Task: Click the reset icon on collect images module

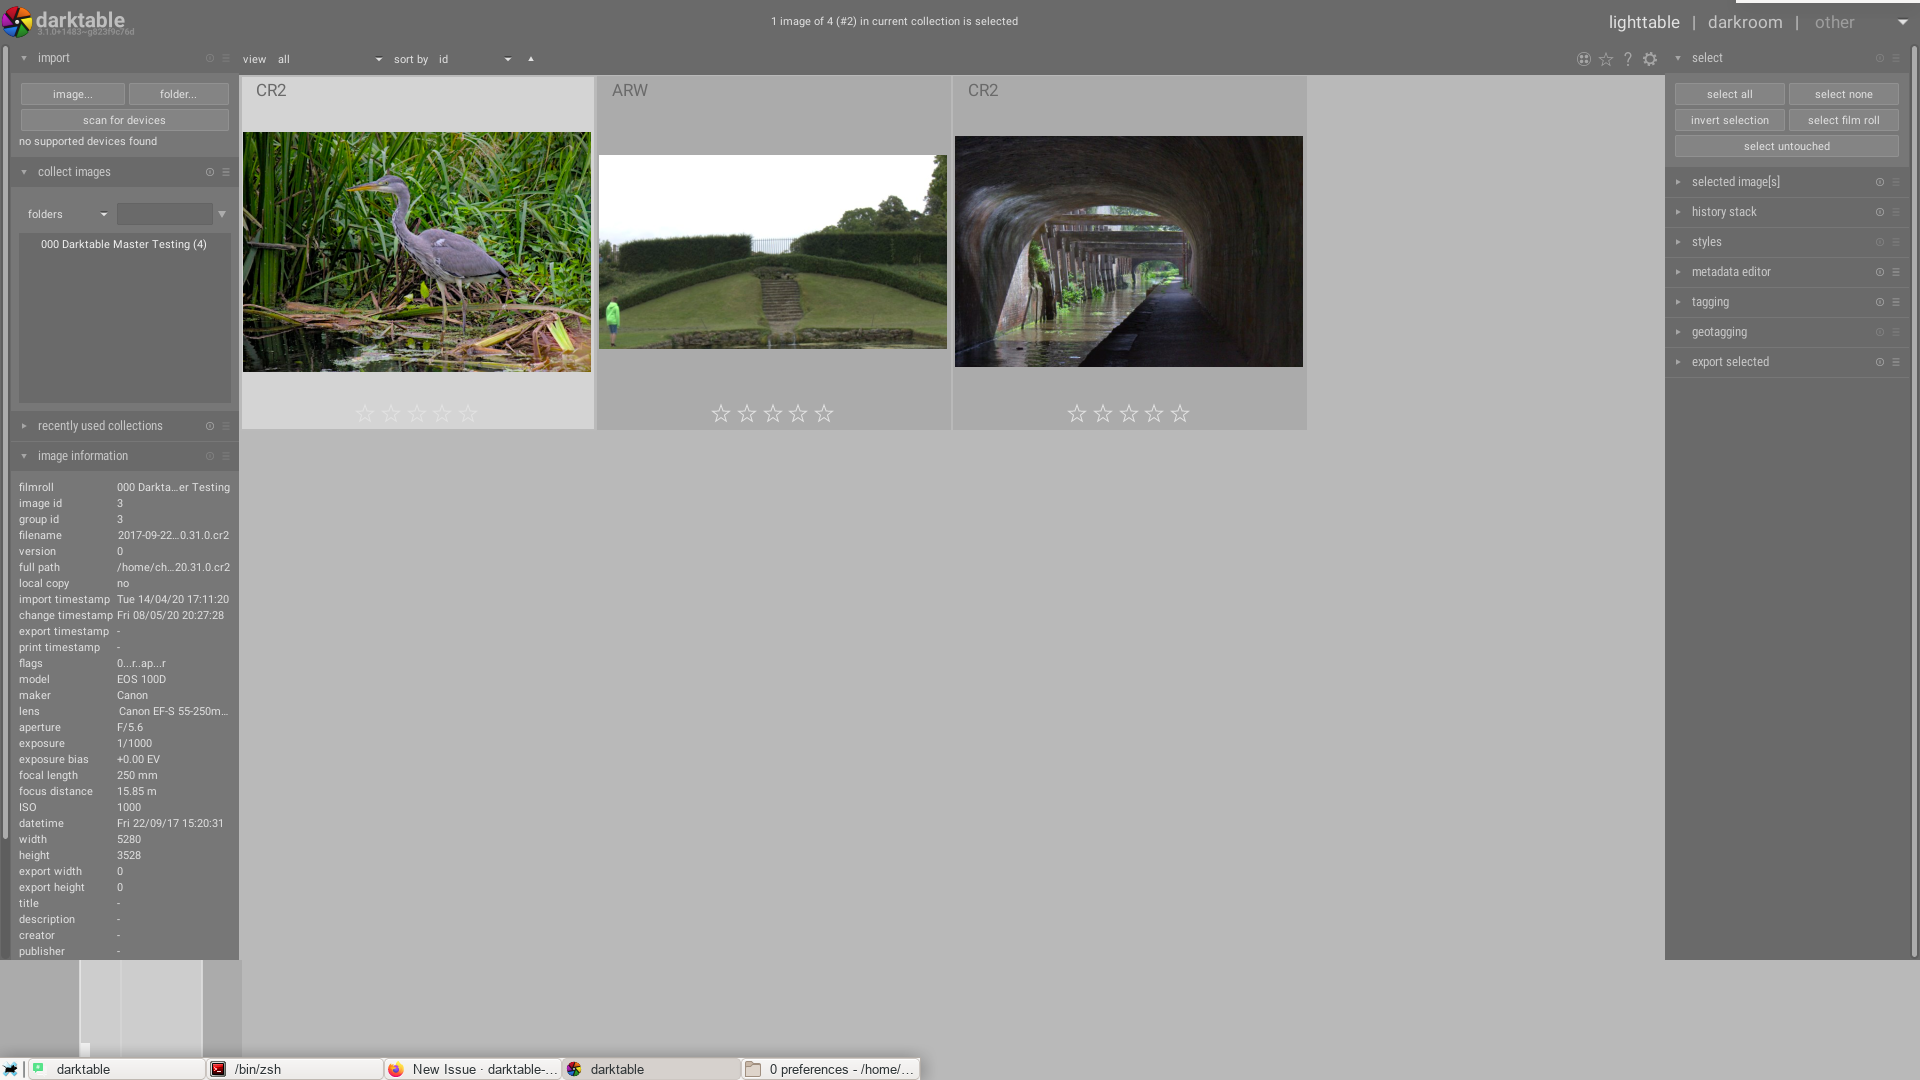Action: (x=210, y=172)
